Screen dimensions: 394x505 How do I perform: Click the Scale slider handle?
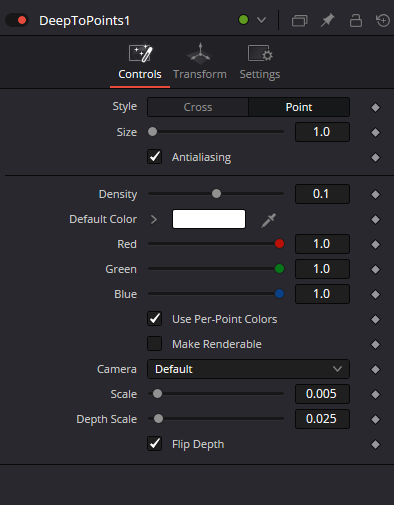pos(157,394)
